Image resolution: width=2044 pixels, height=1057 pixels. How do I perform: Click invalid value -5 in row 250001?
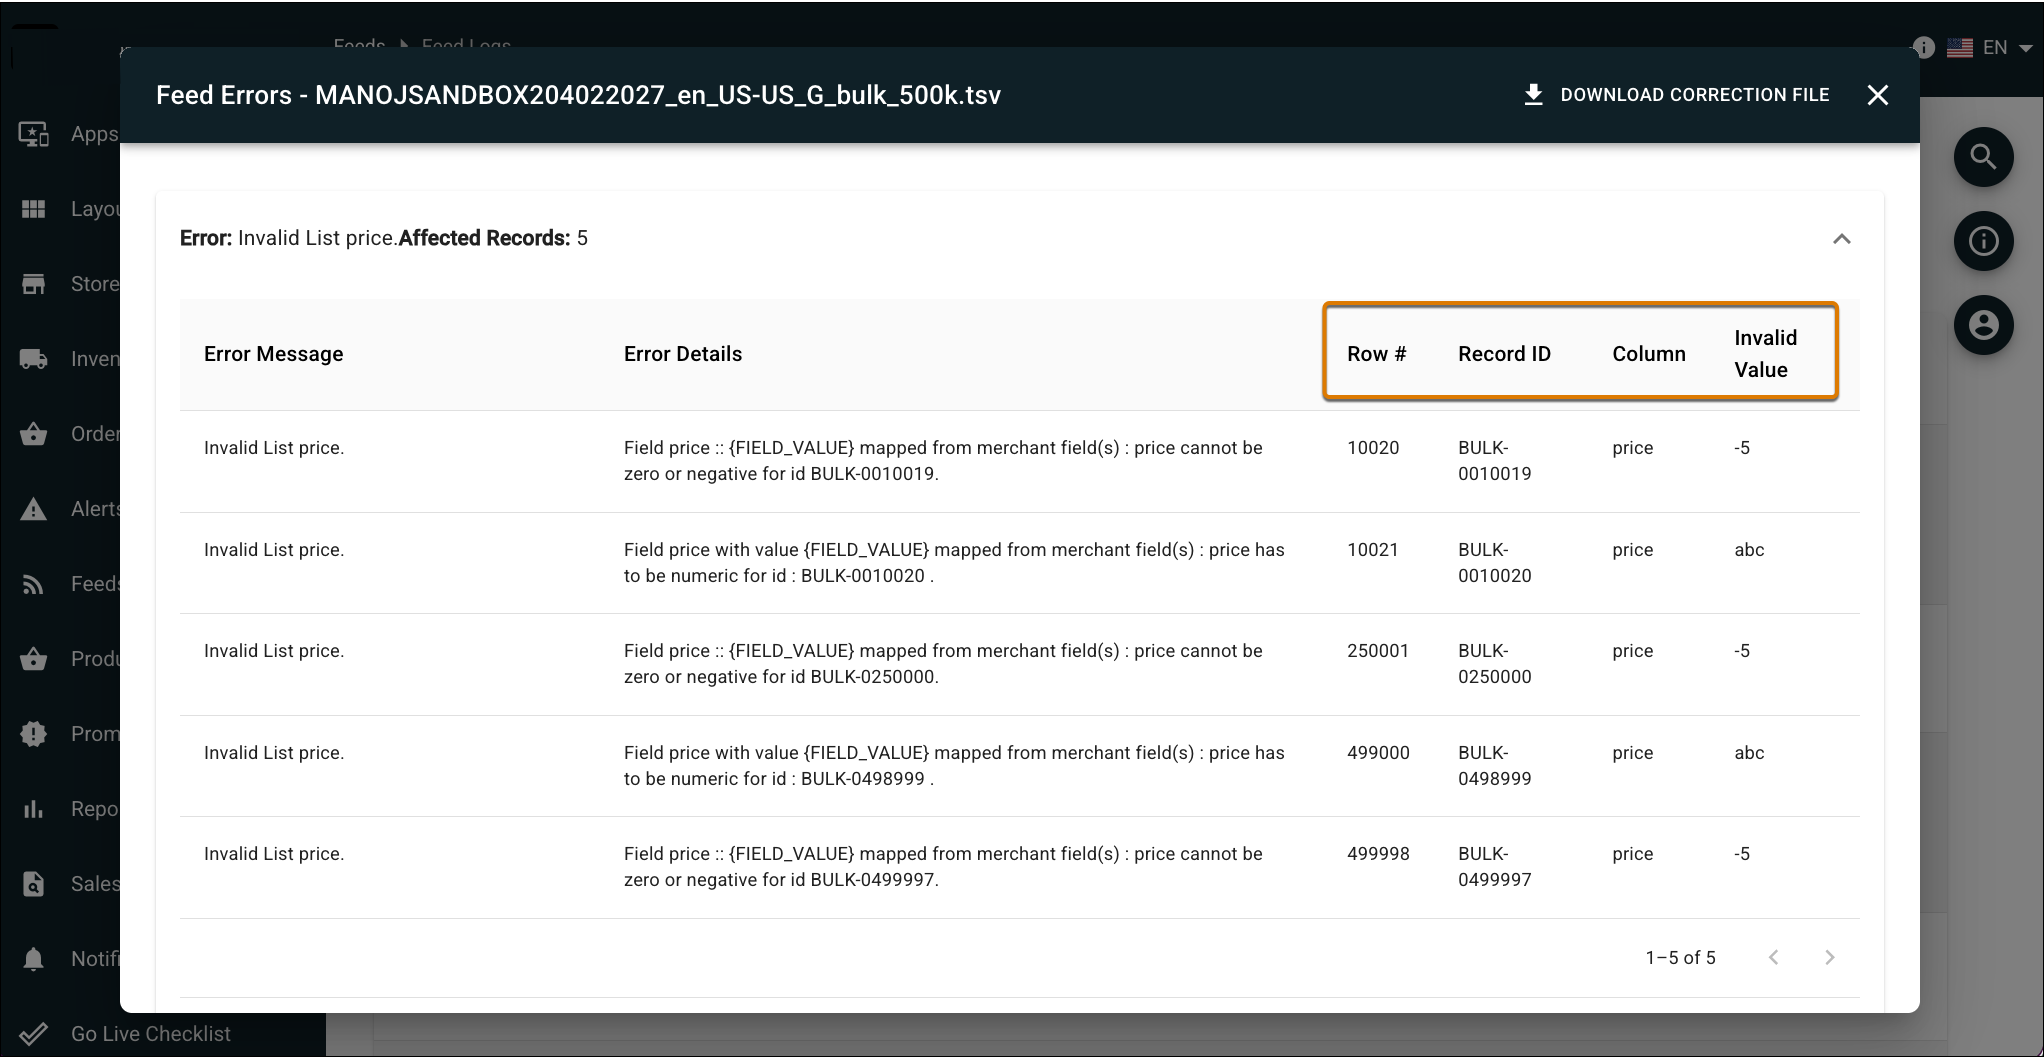[1742, 651]
